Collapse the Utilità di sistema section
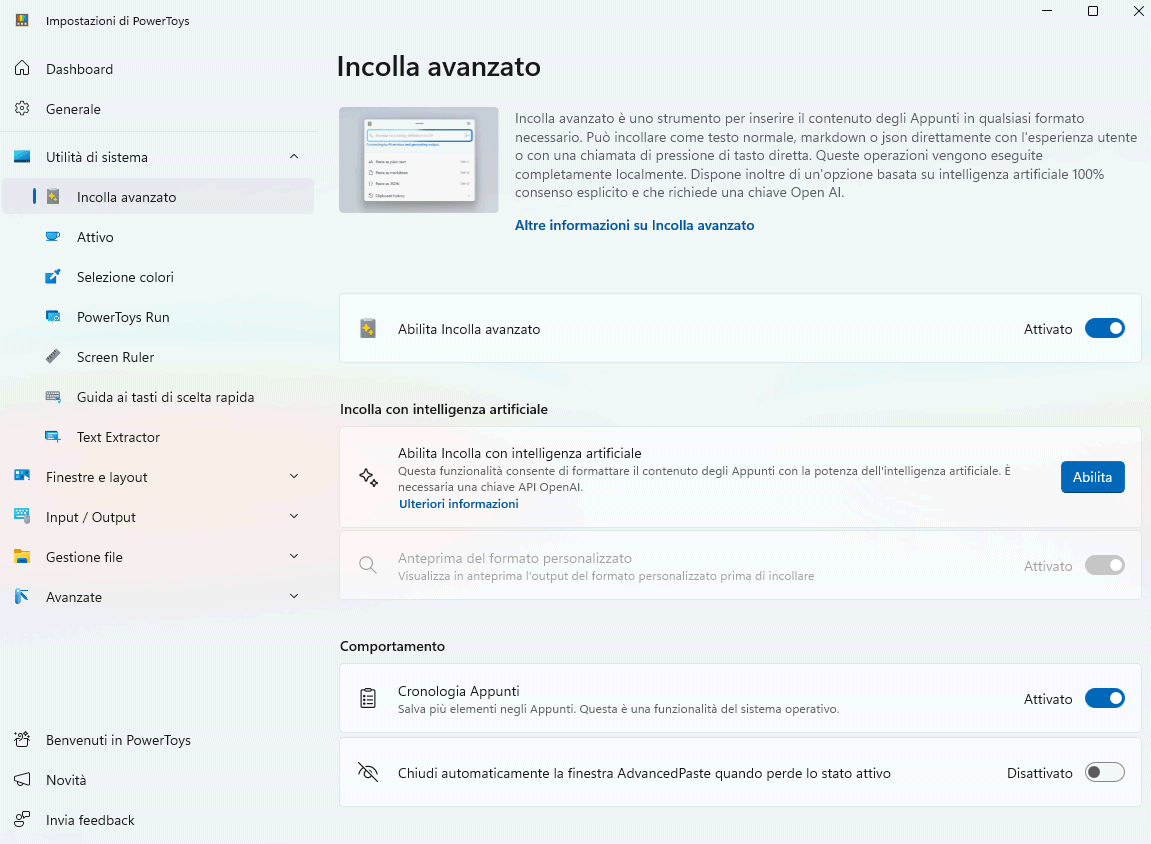The image size is (1151, 844). tap(293, 157)
